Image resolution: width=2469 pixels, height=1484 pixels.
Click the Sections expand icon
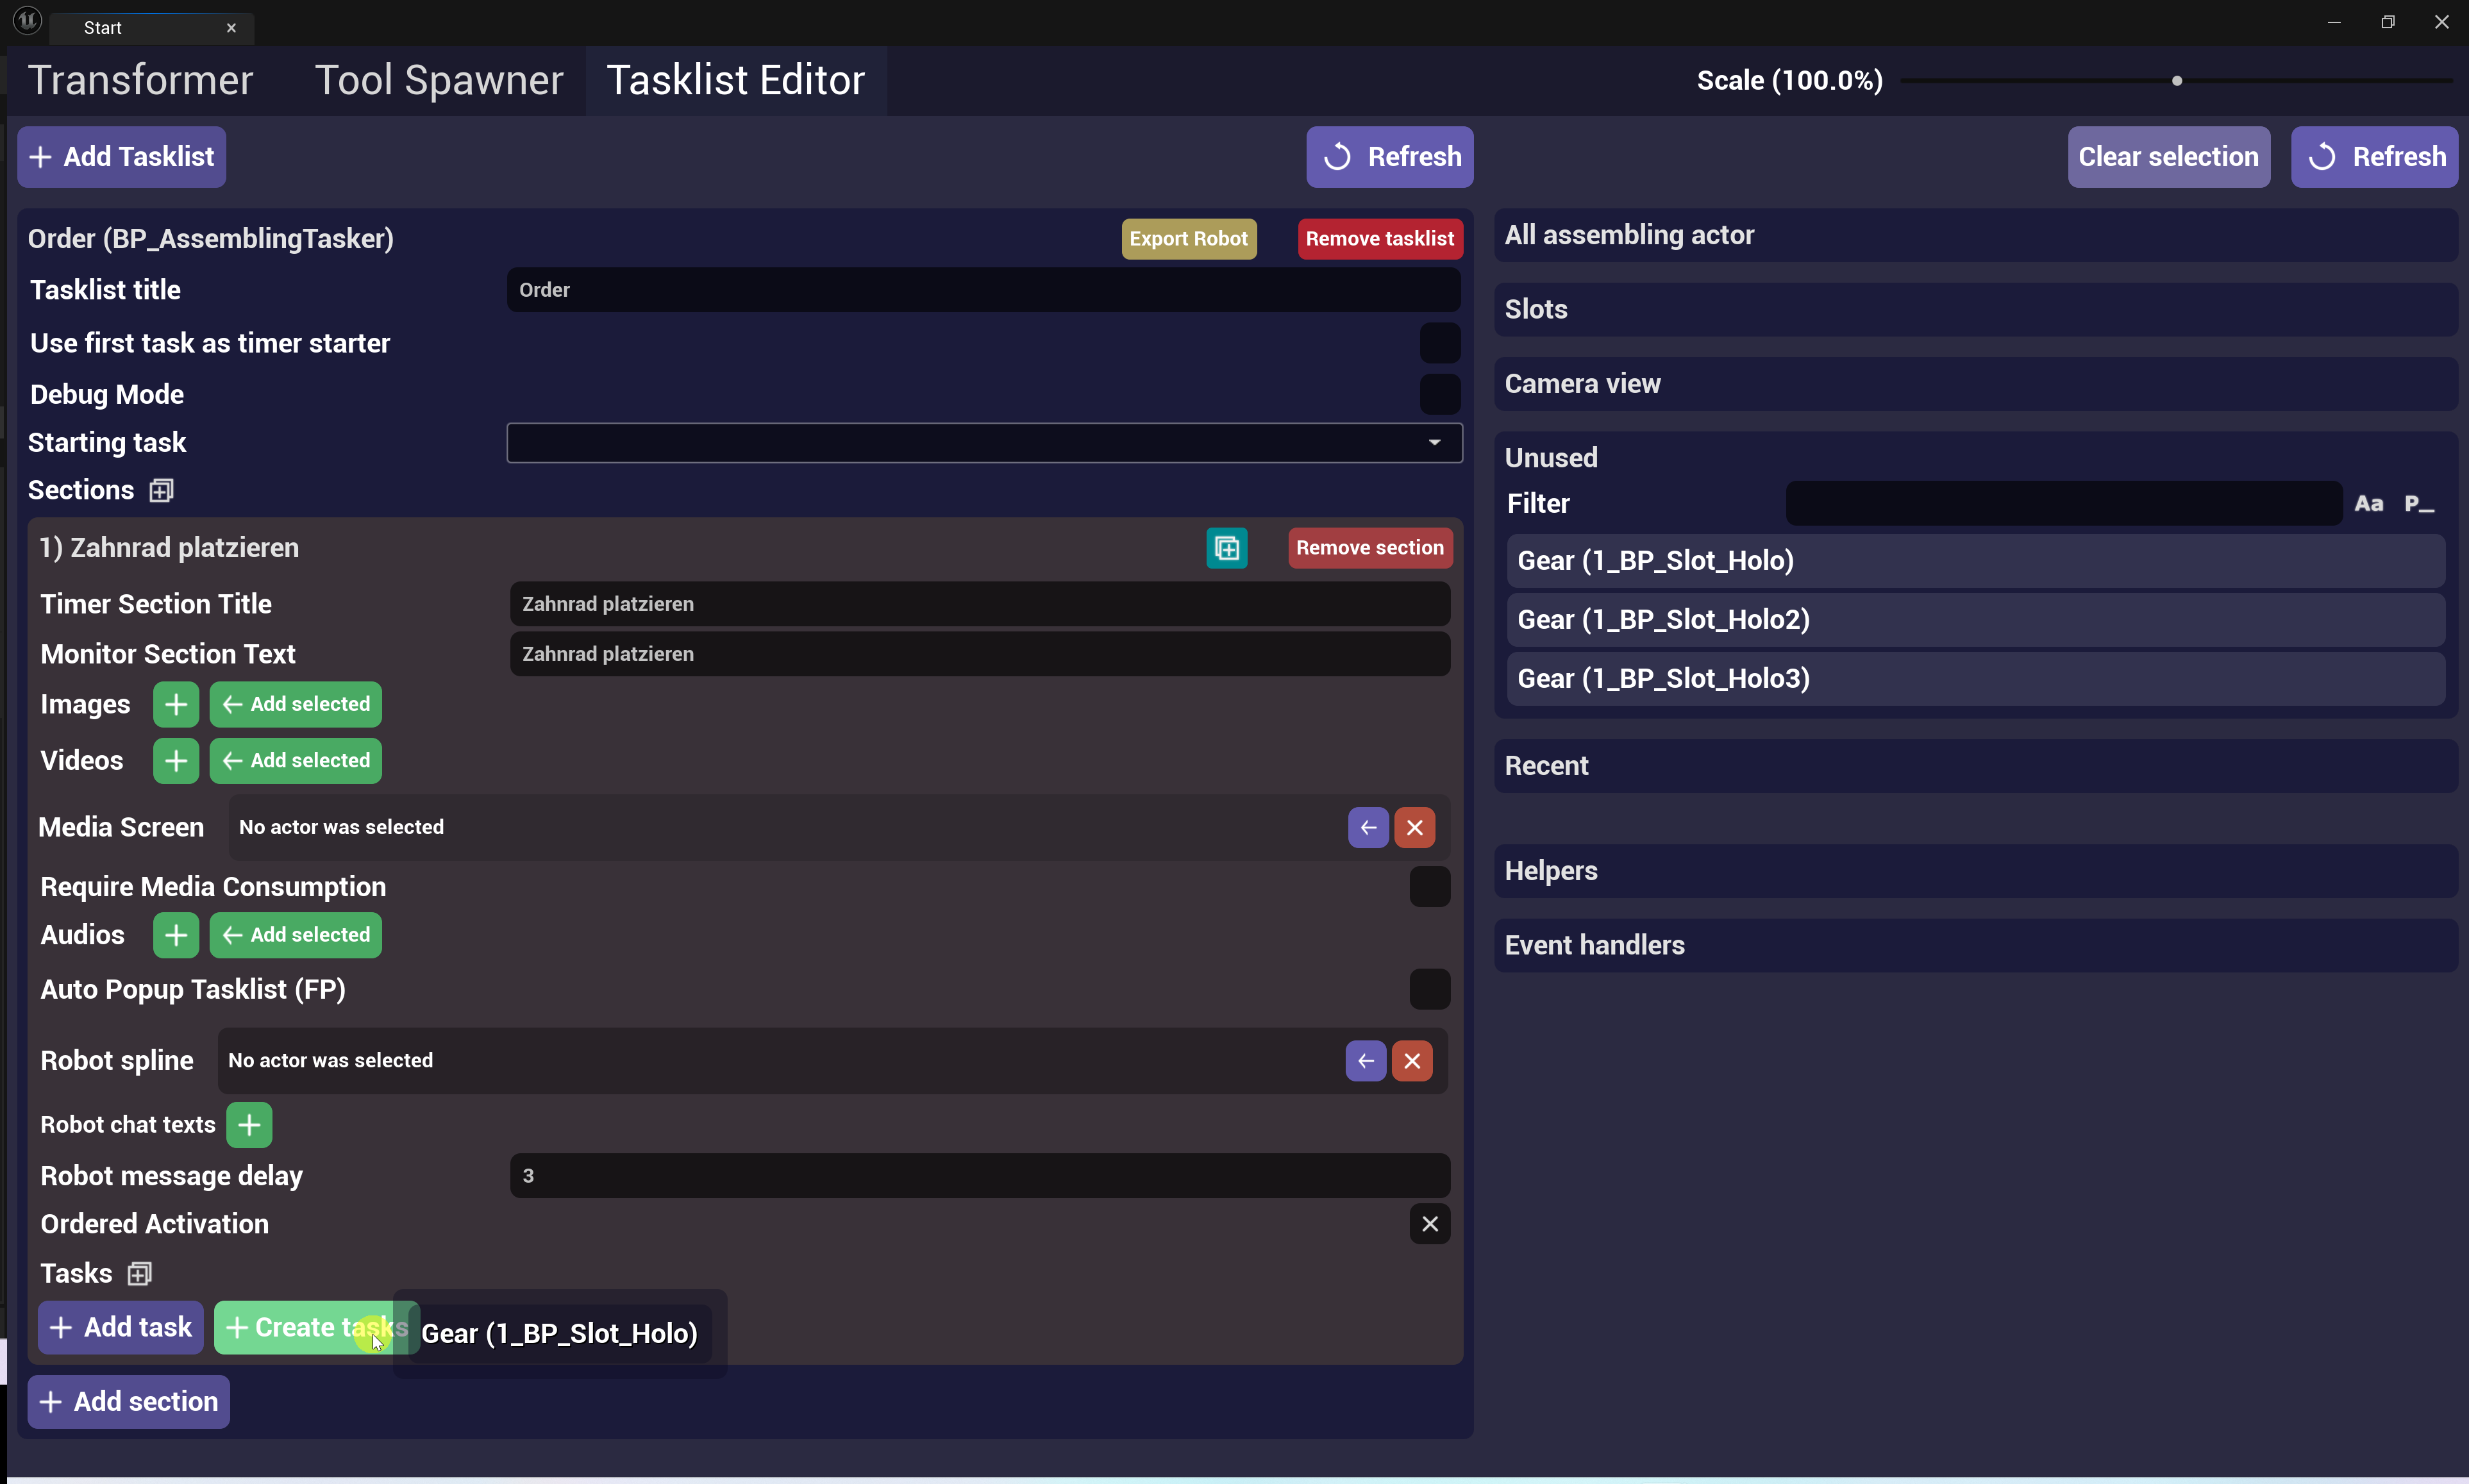coord(161,490)
